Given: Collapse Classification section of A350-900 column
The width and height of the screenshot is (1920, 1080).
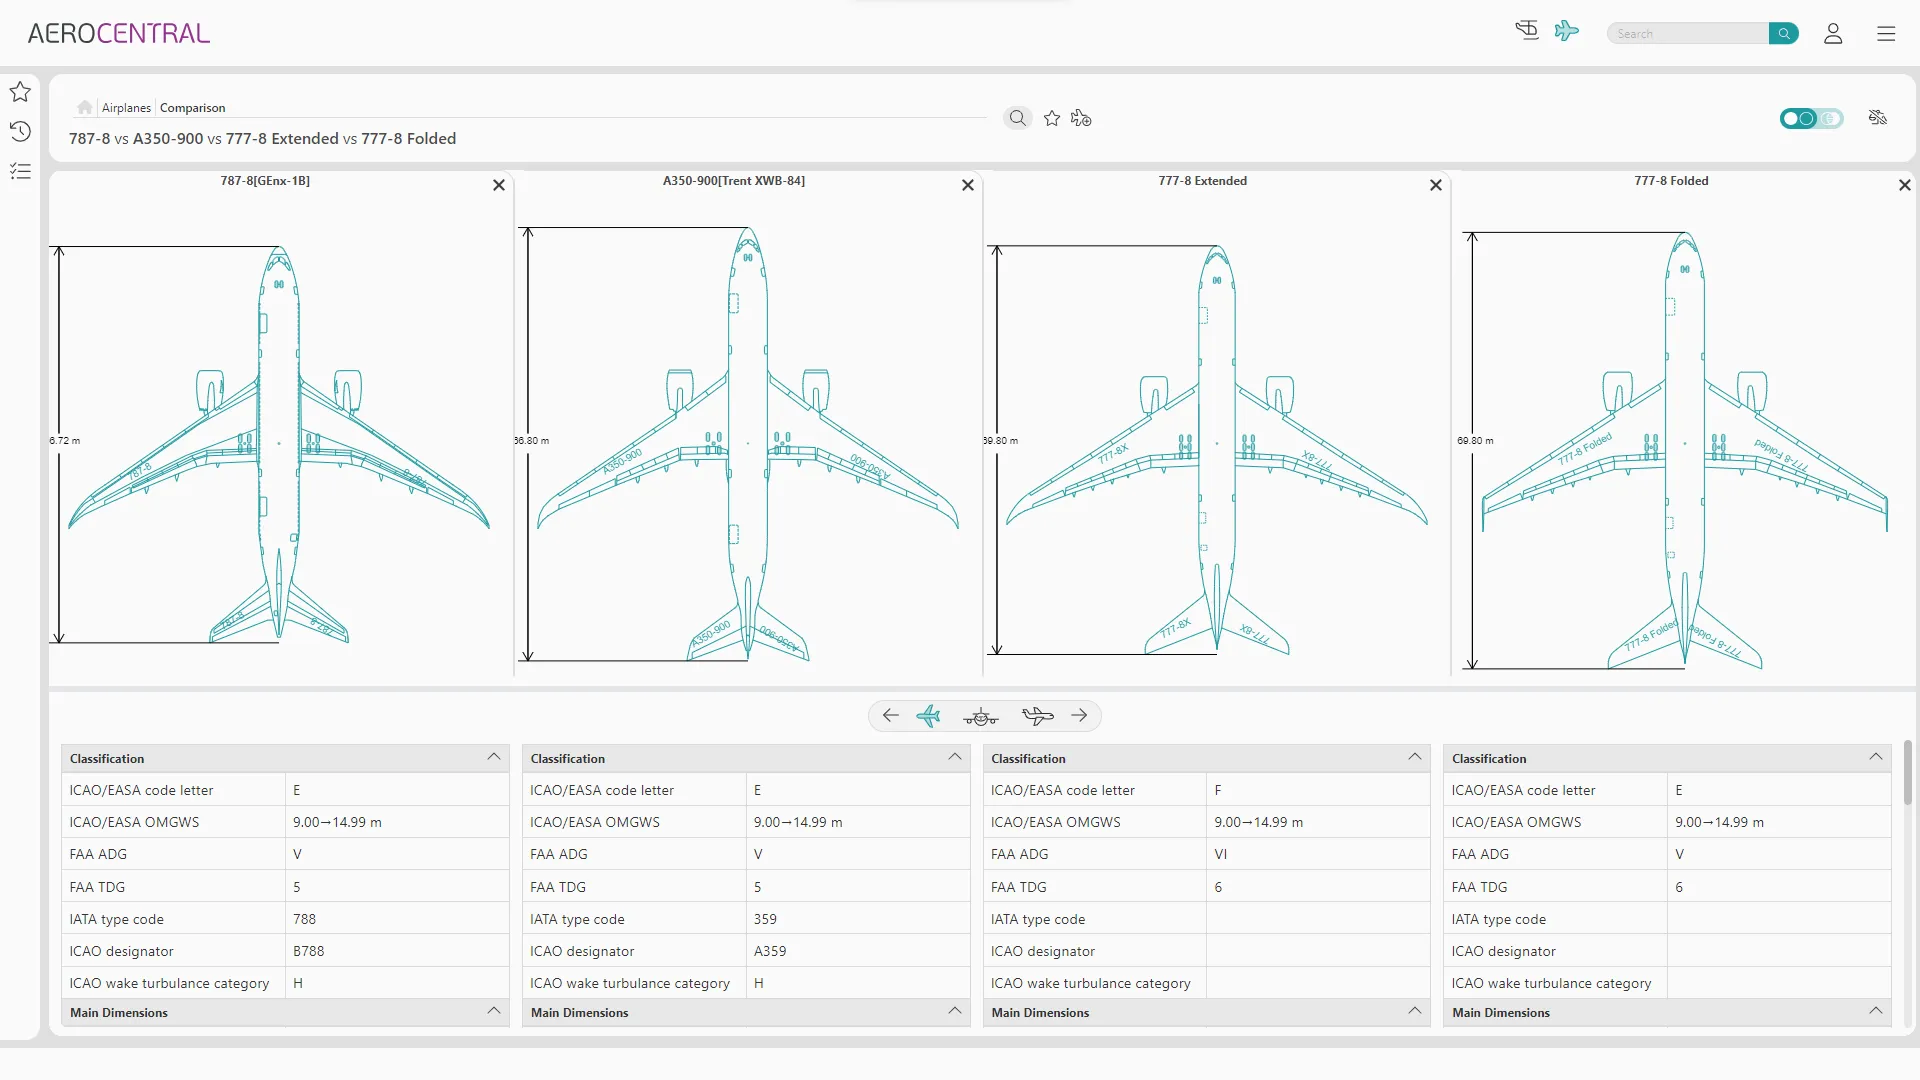Looking at the screenshot, I should point(955,757).
